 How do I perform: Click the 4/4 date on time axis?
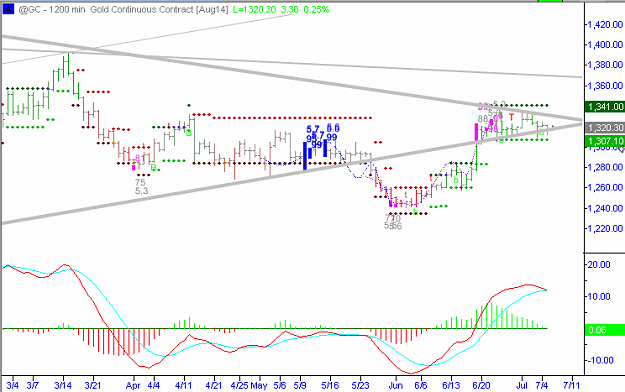153,386
